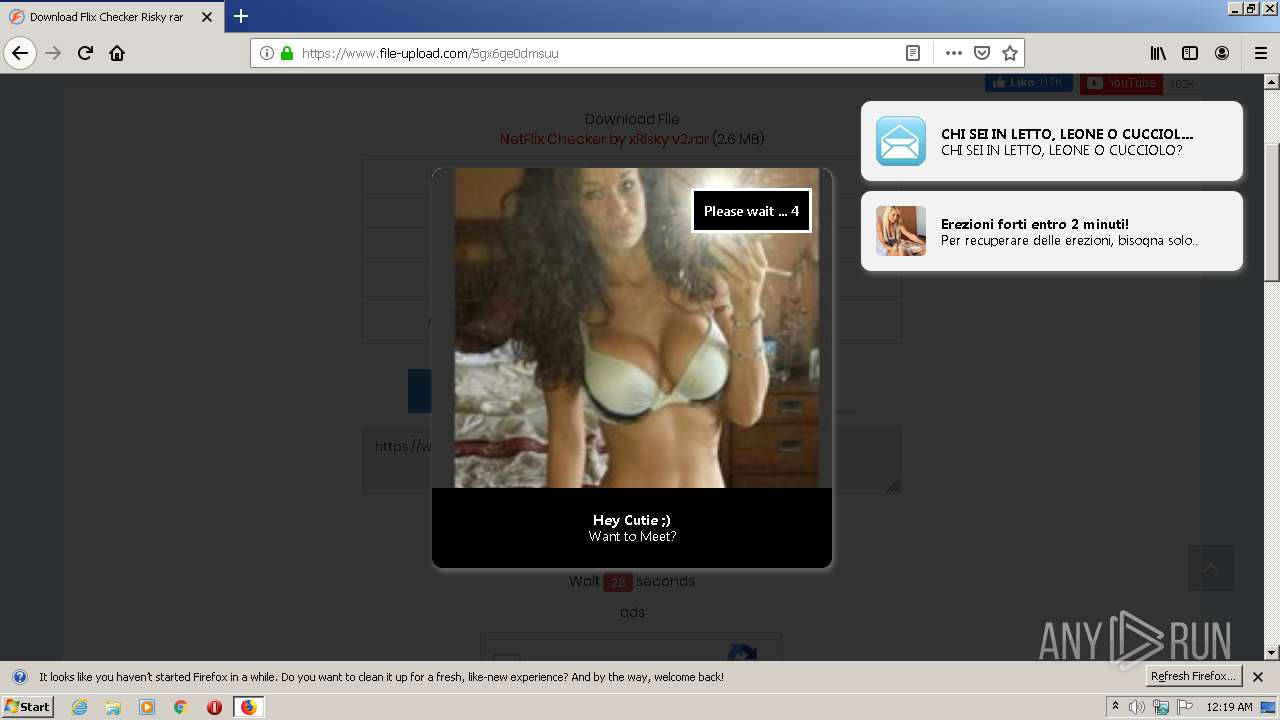Viewport: 1280px width, 720px height.
Task: Click the NetFlix Checker by xRisky v2.rar filename
Action: click(x=604, y=139)
